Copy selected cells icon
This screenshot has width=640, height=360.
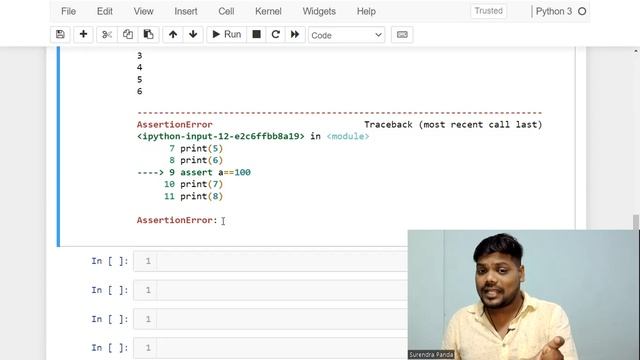[128, 35]
